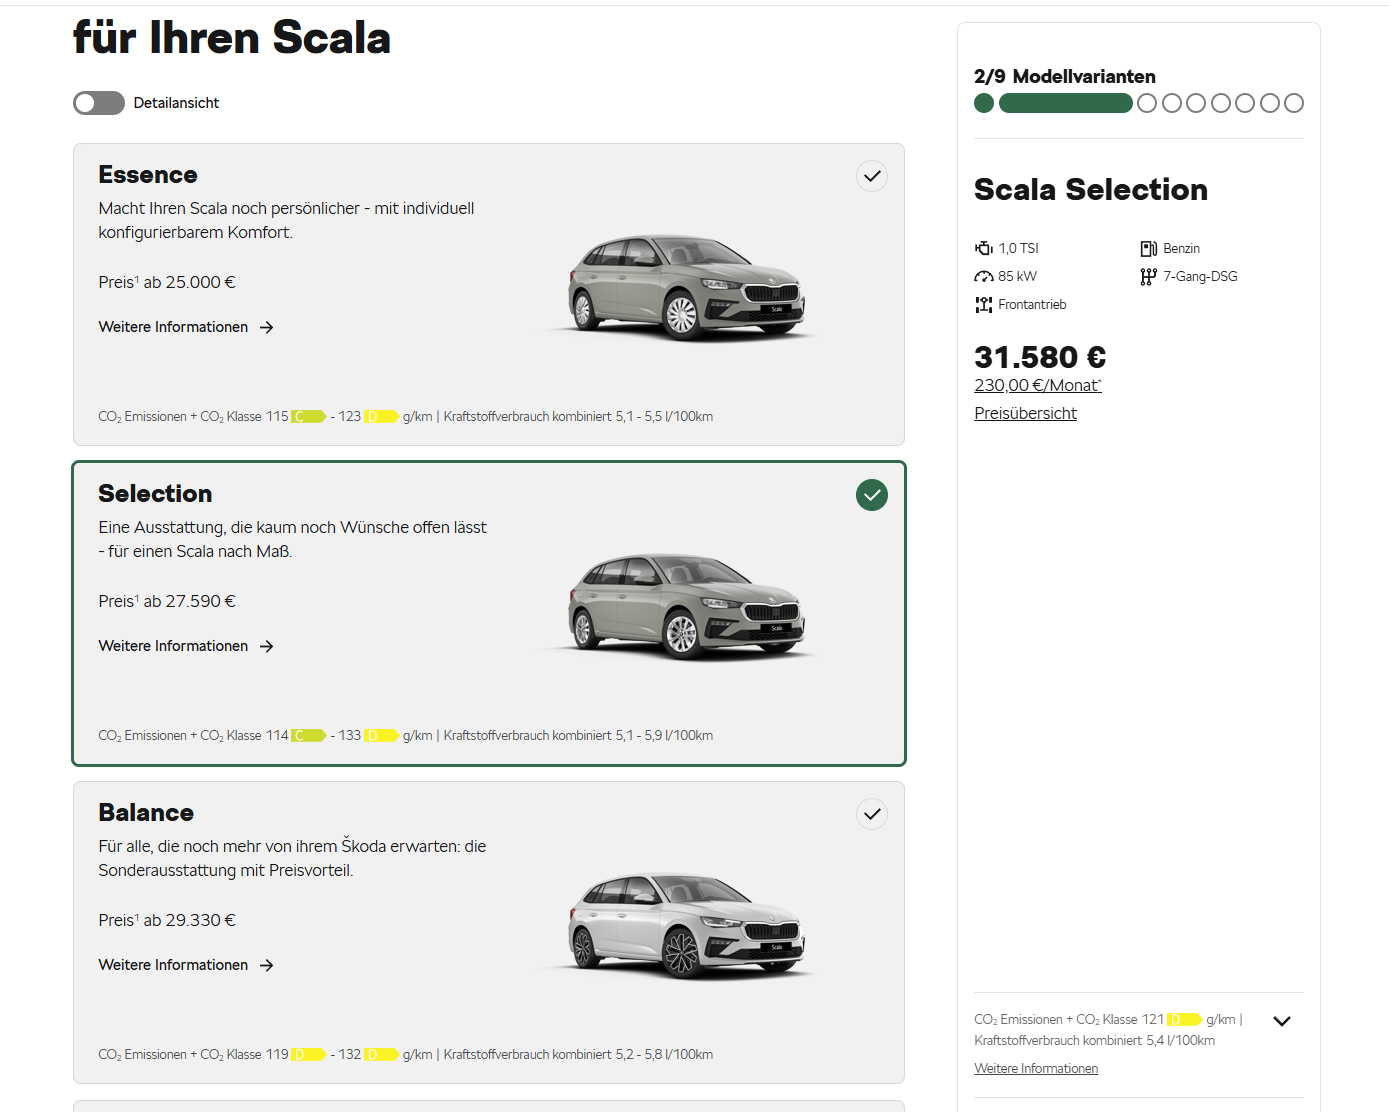Click the speedometer icon beside 85 kW

point(984,276)
